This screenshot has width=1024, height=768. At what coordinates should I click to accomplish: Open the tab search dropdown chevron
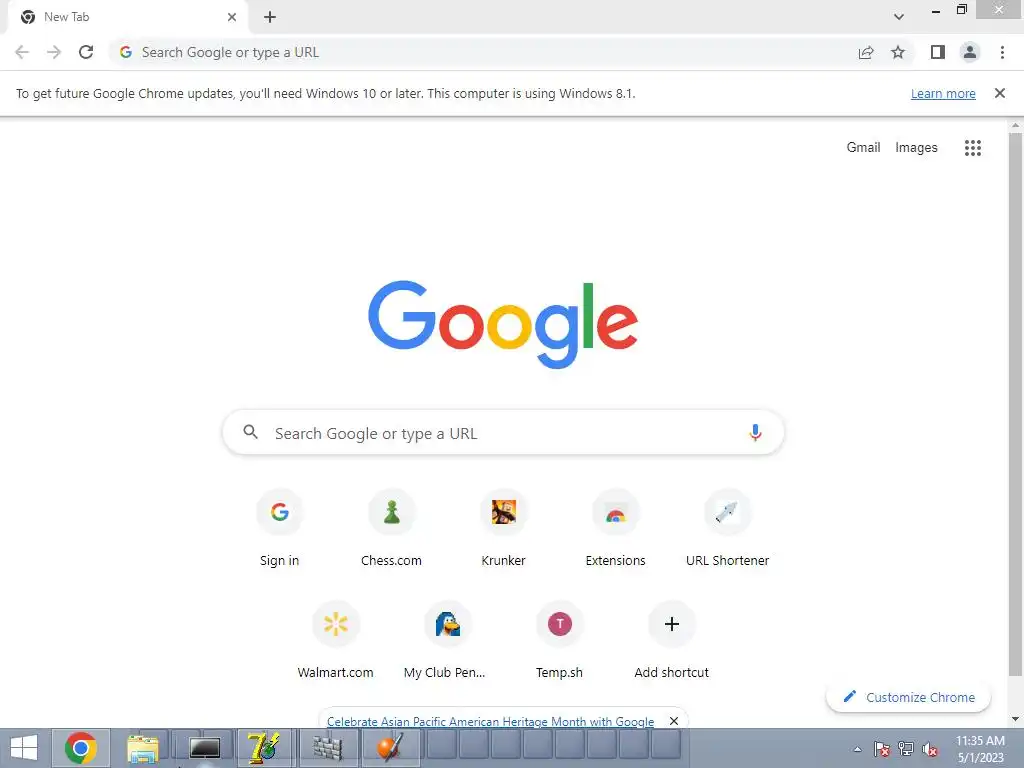[x=899, y=17]
